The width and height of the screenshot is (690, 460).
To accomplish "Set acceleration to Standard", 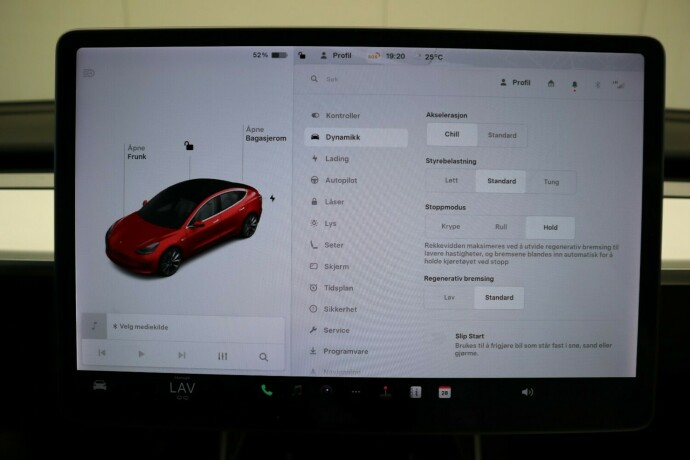I will pyautogui.click(x=502, y=135).
